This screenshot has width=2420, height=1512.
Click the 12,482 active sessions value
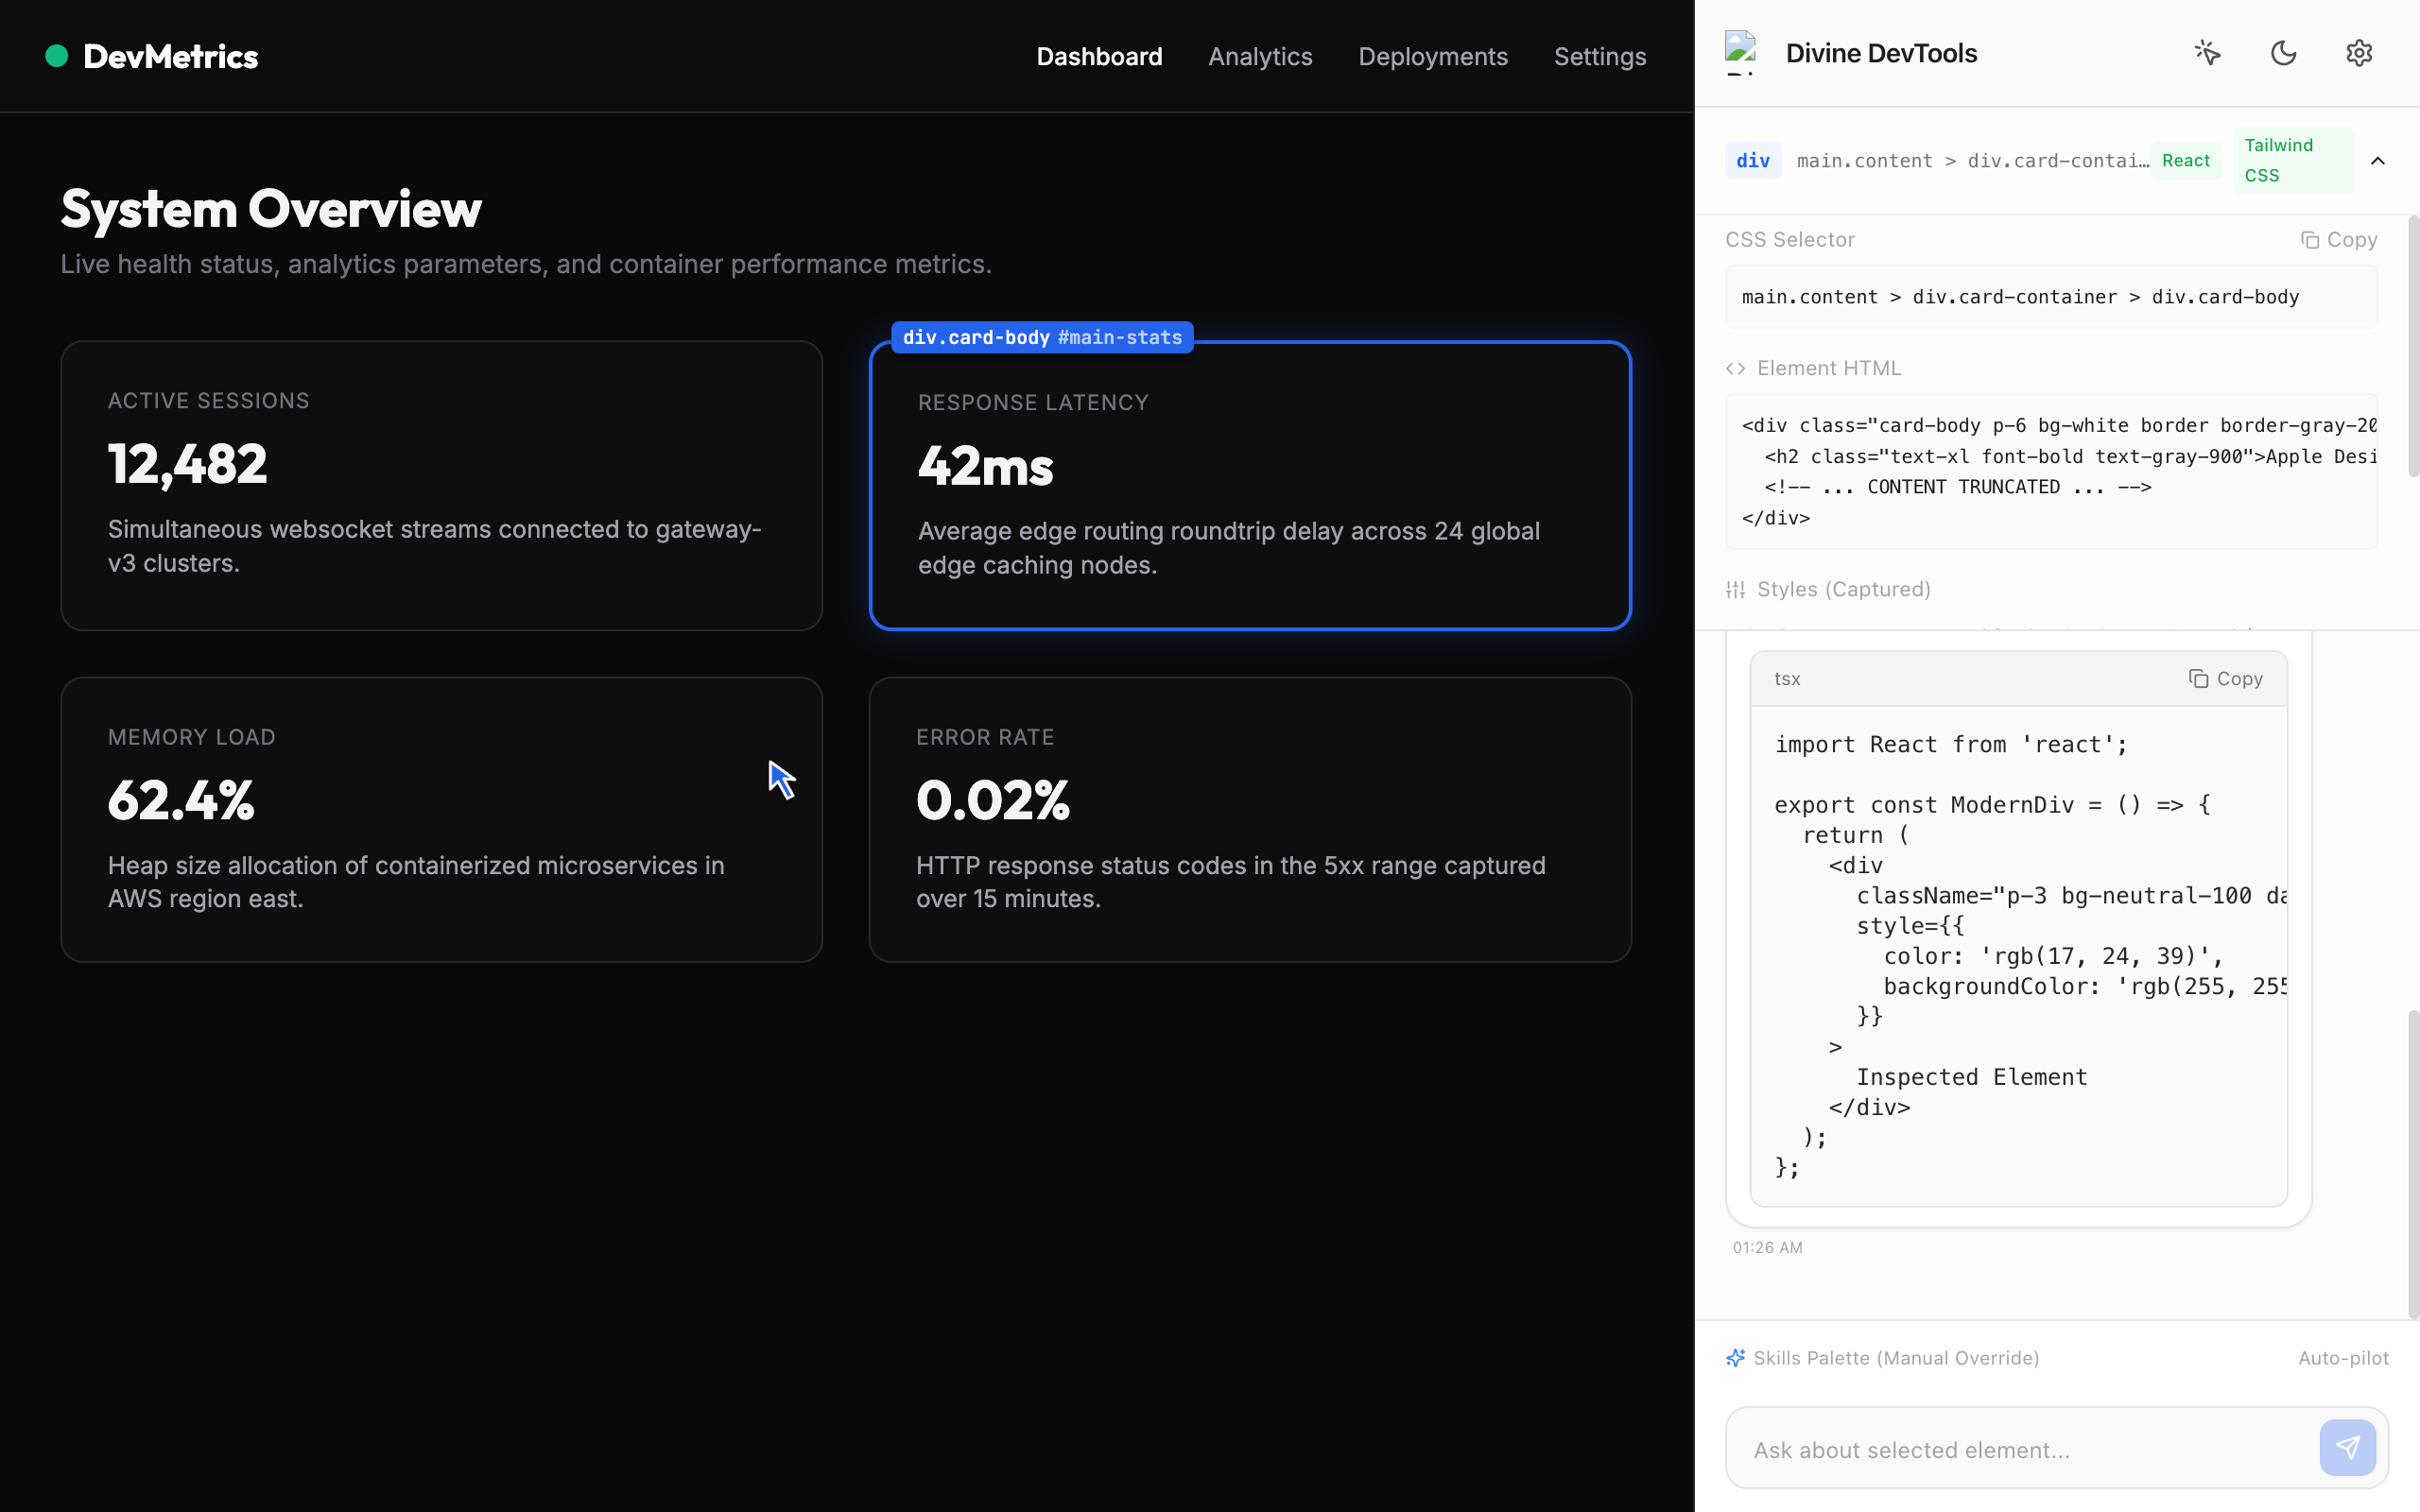188,464
